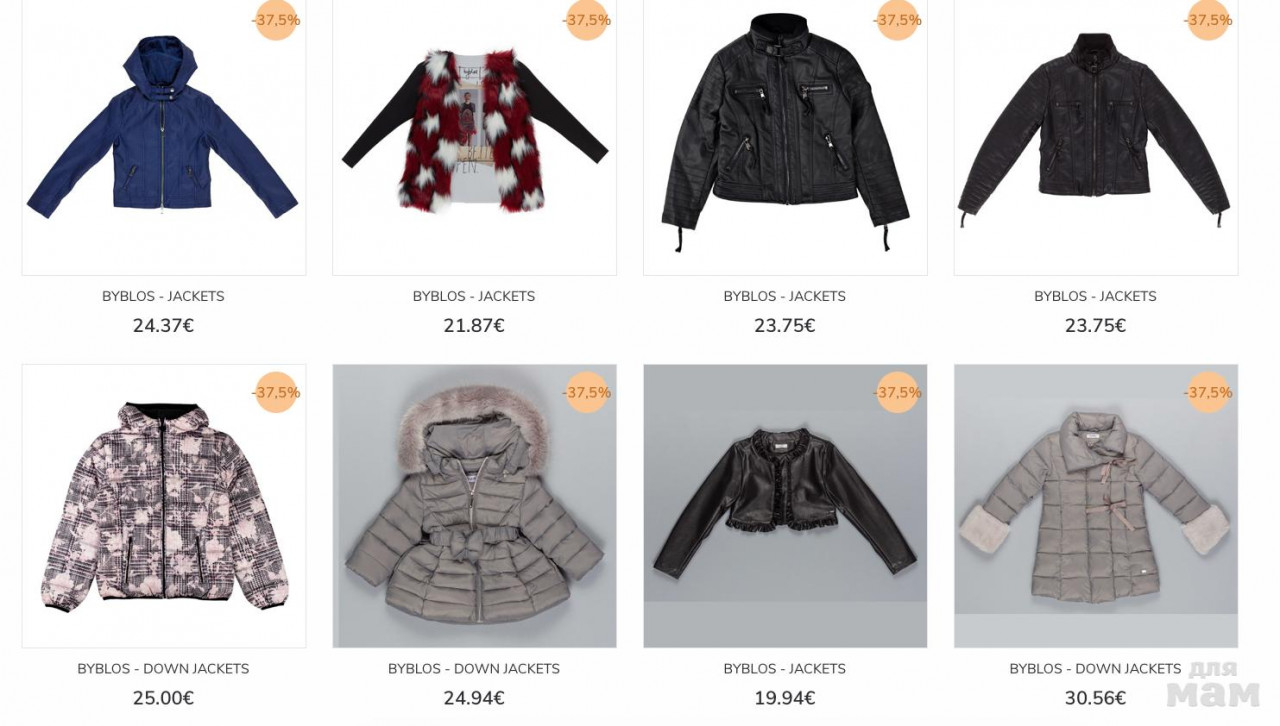The image size is (1280, 726).
Task: Click the 30.56€ price label
Action: (x=1096, y=698)
